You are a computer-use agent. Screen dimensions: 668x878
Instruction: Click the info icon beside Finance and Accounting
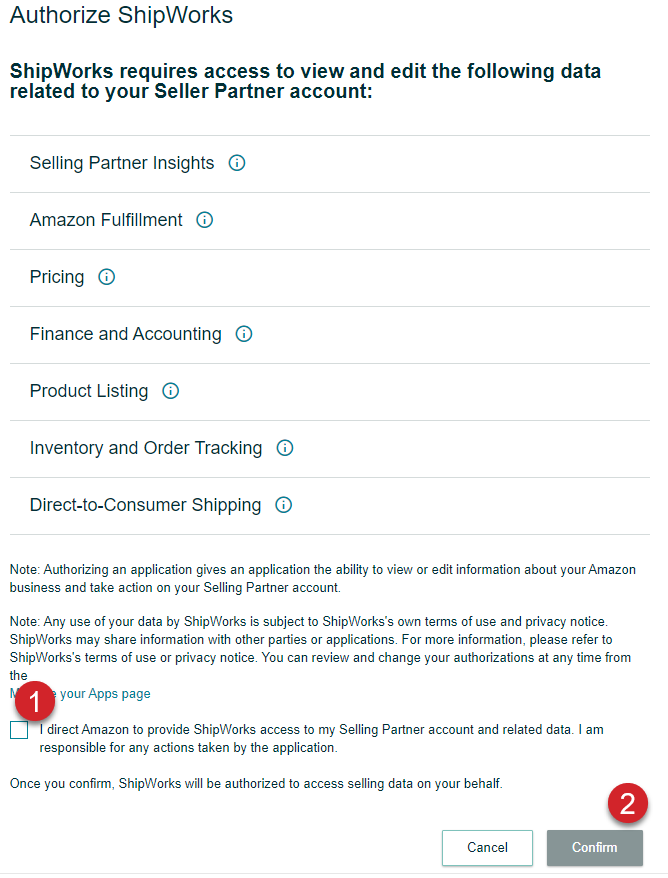[x=243, y=334]
